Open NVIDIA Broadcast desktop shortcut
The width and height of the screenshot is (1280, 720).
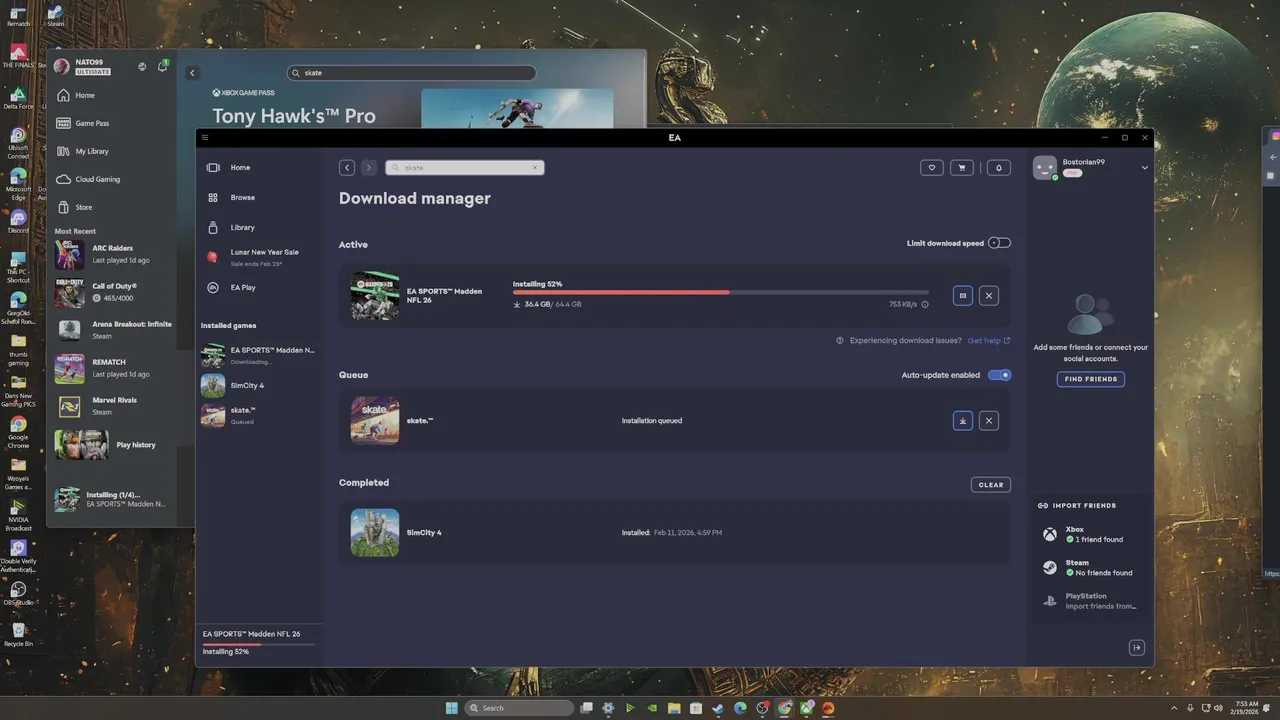[18, 513]
